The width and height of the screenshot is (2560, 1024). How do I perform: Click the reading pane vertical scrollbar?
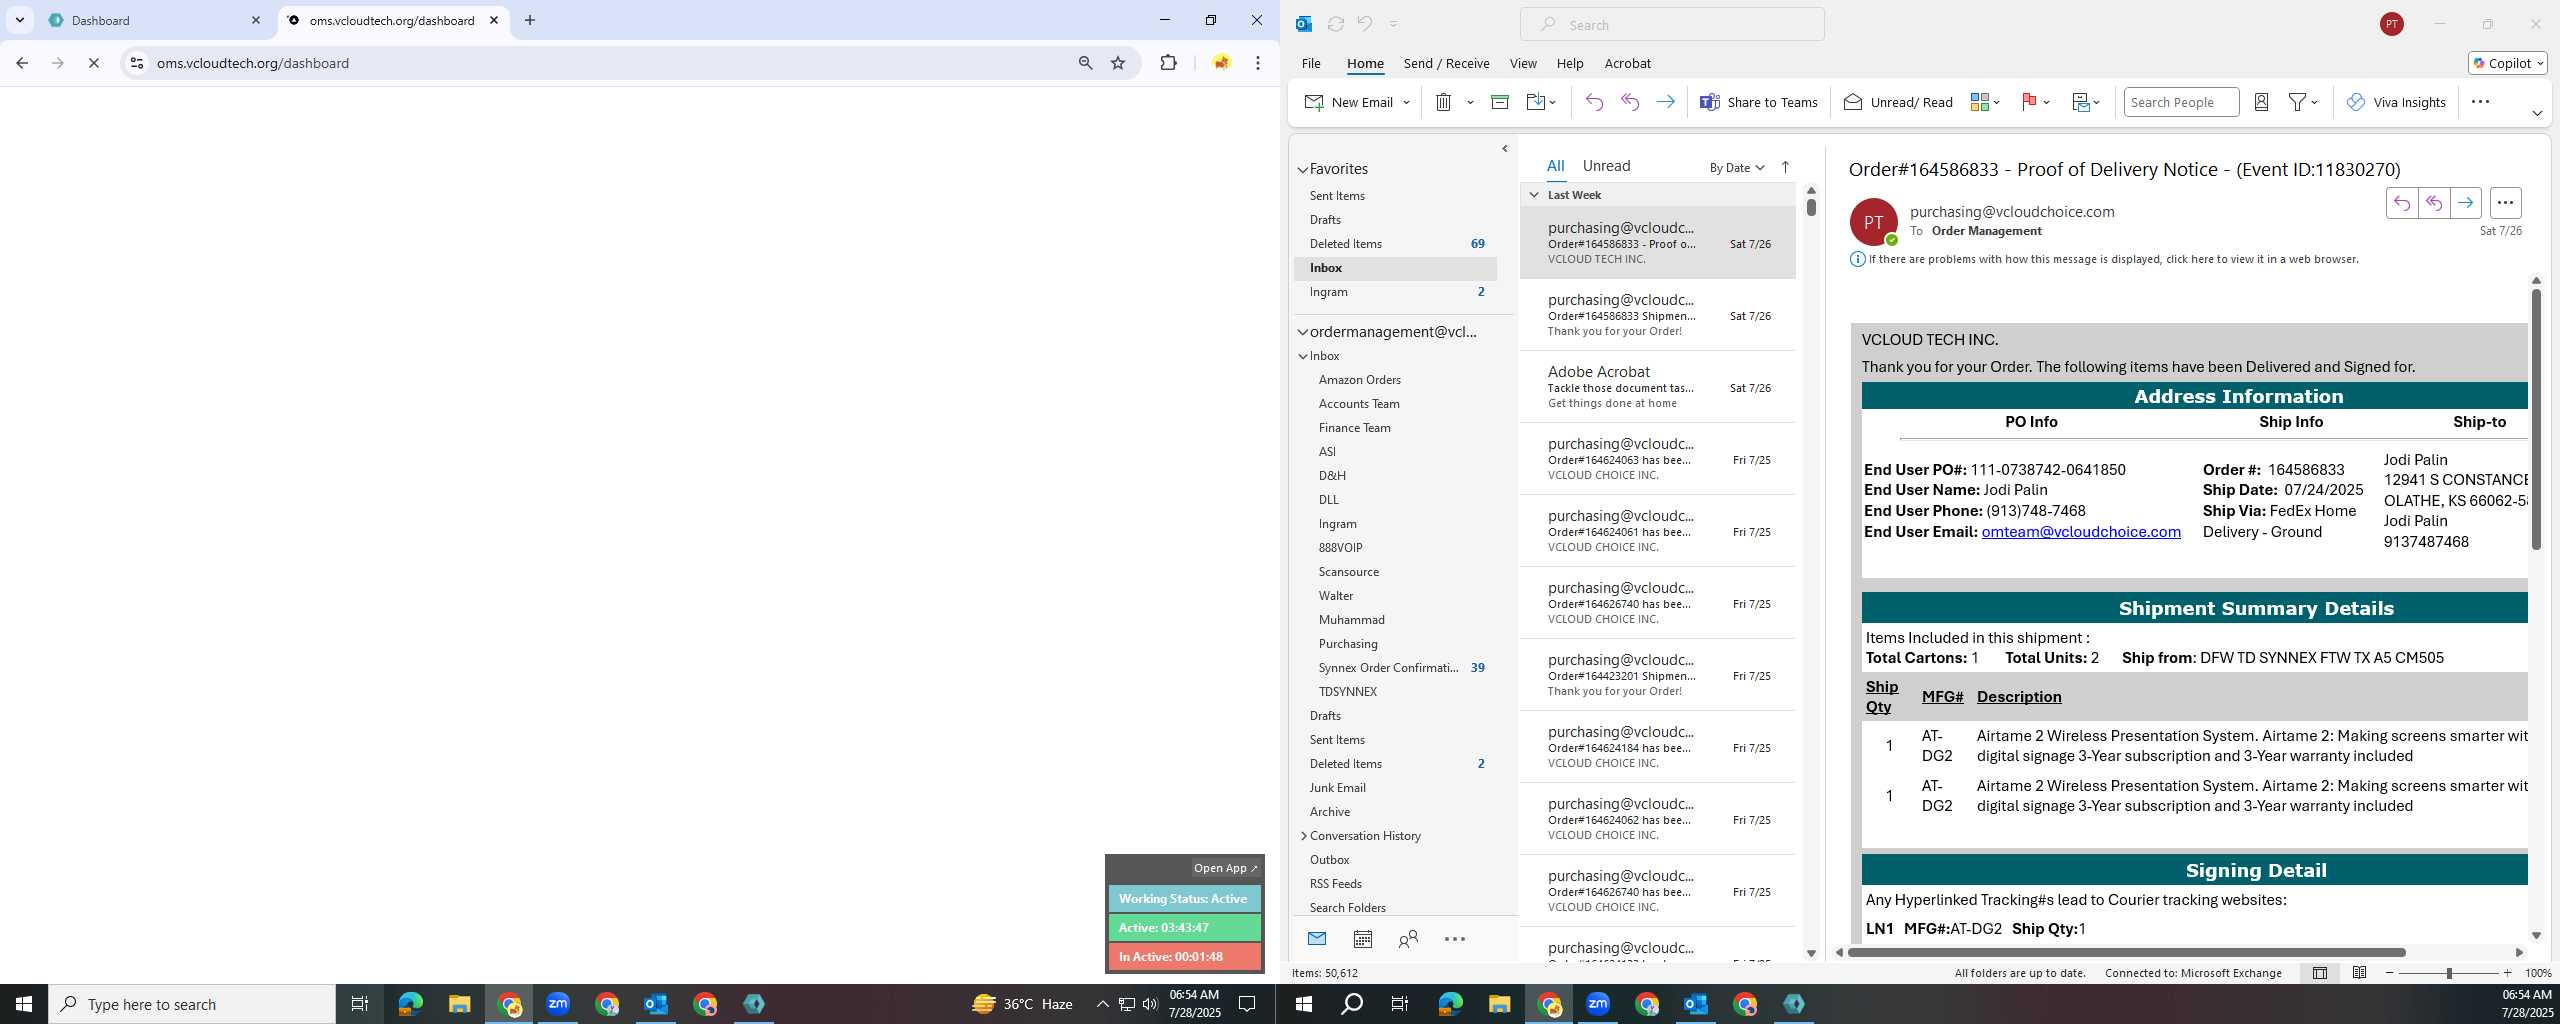point(2536,419)
